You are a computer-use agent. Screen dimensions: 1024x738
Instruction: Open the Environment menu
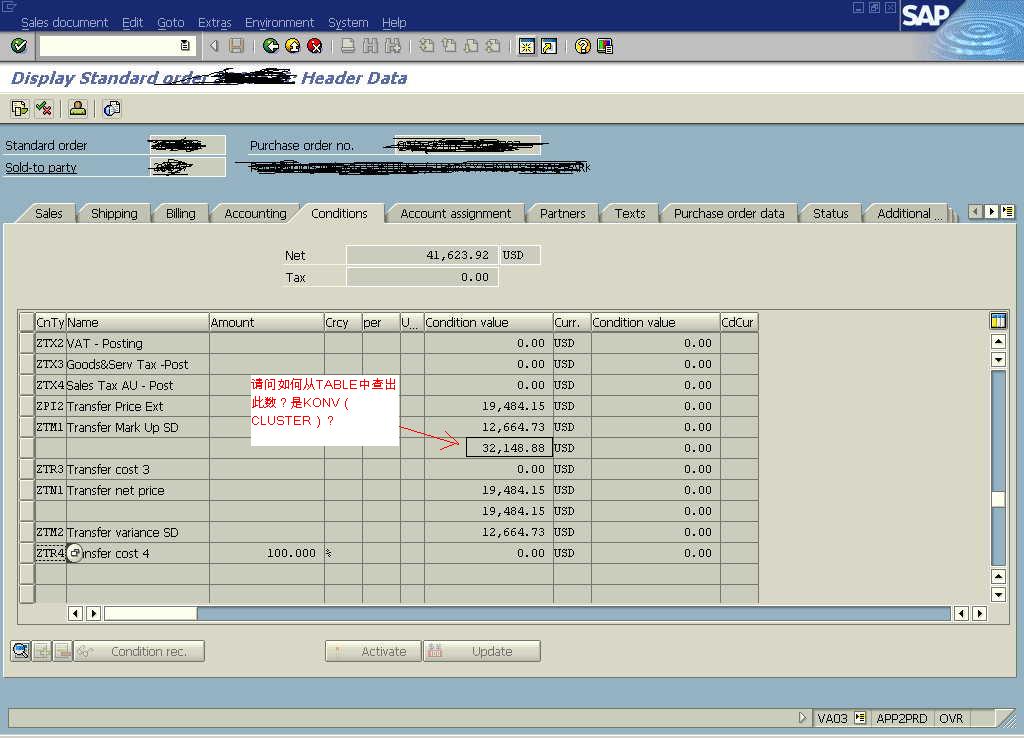(x=279, y=22)
